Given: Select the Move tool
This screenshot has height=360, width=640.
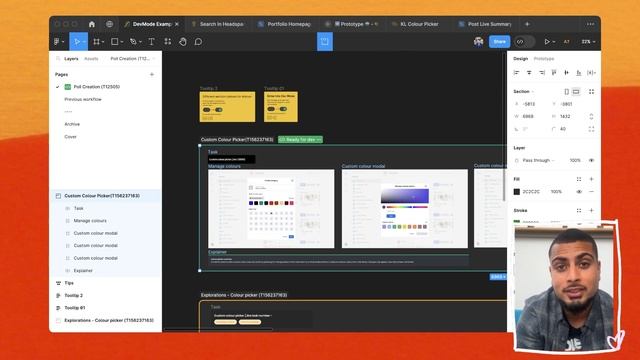Looking at the screenshot, I should [76, 42].
